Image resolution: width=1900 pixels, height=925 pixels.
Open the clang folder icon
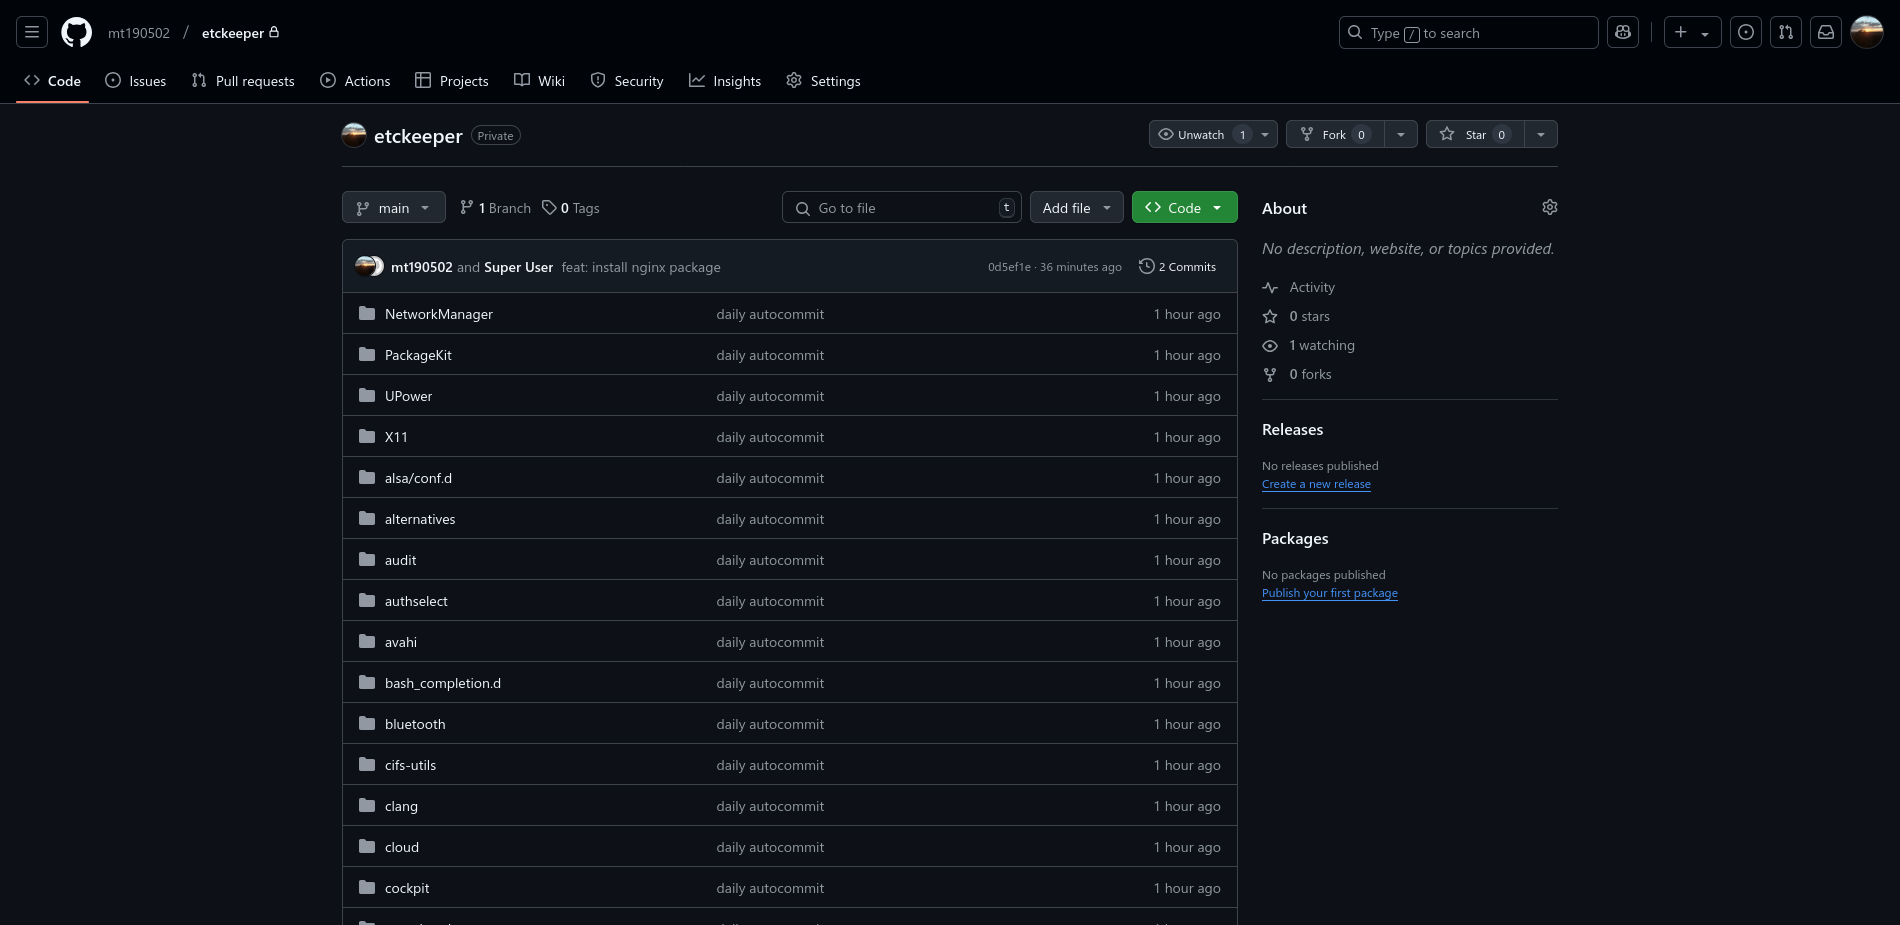pos(367,805)
